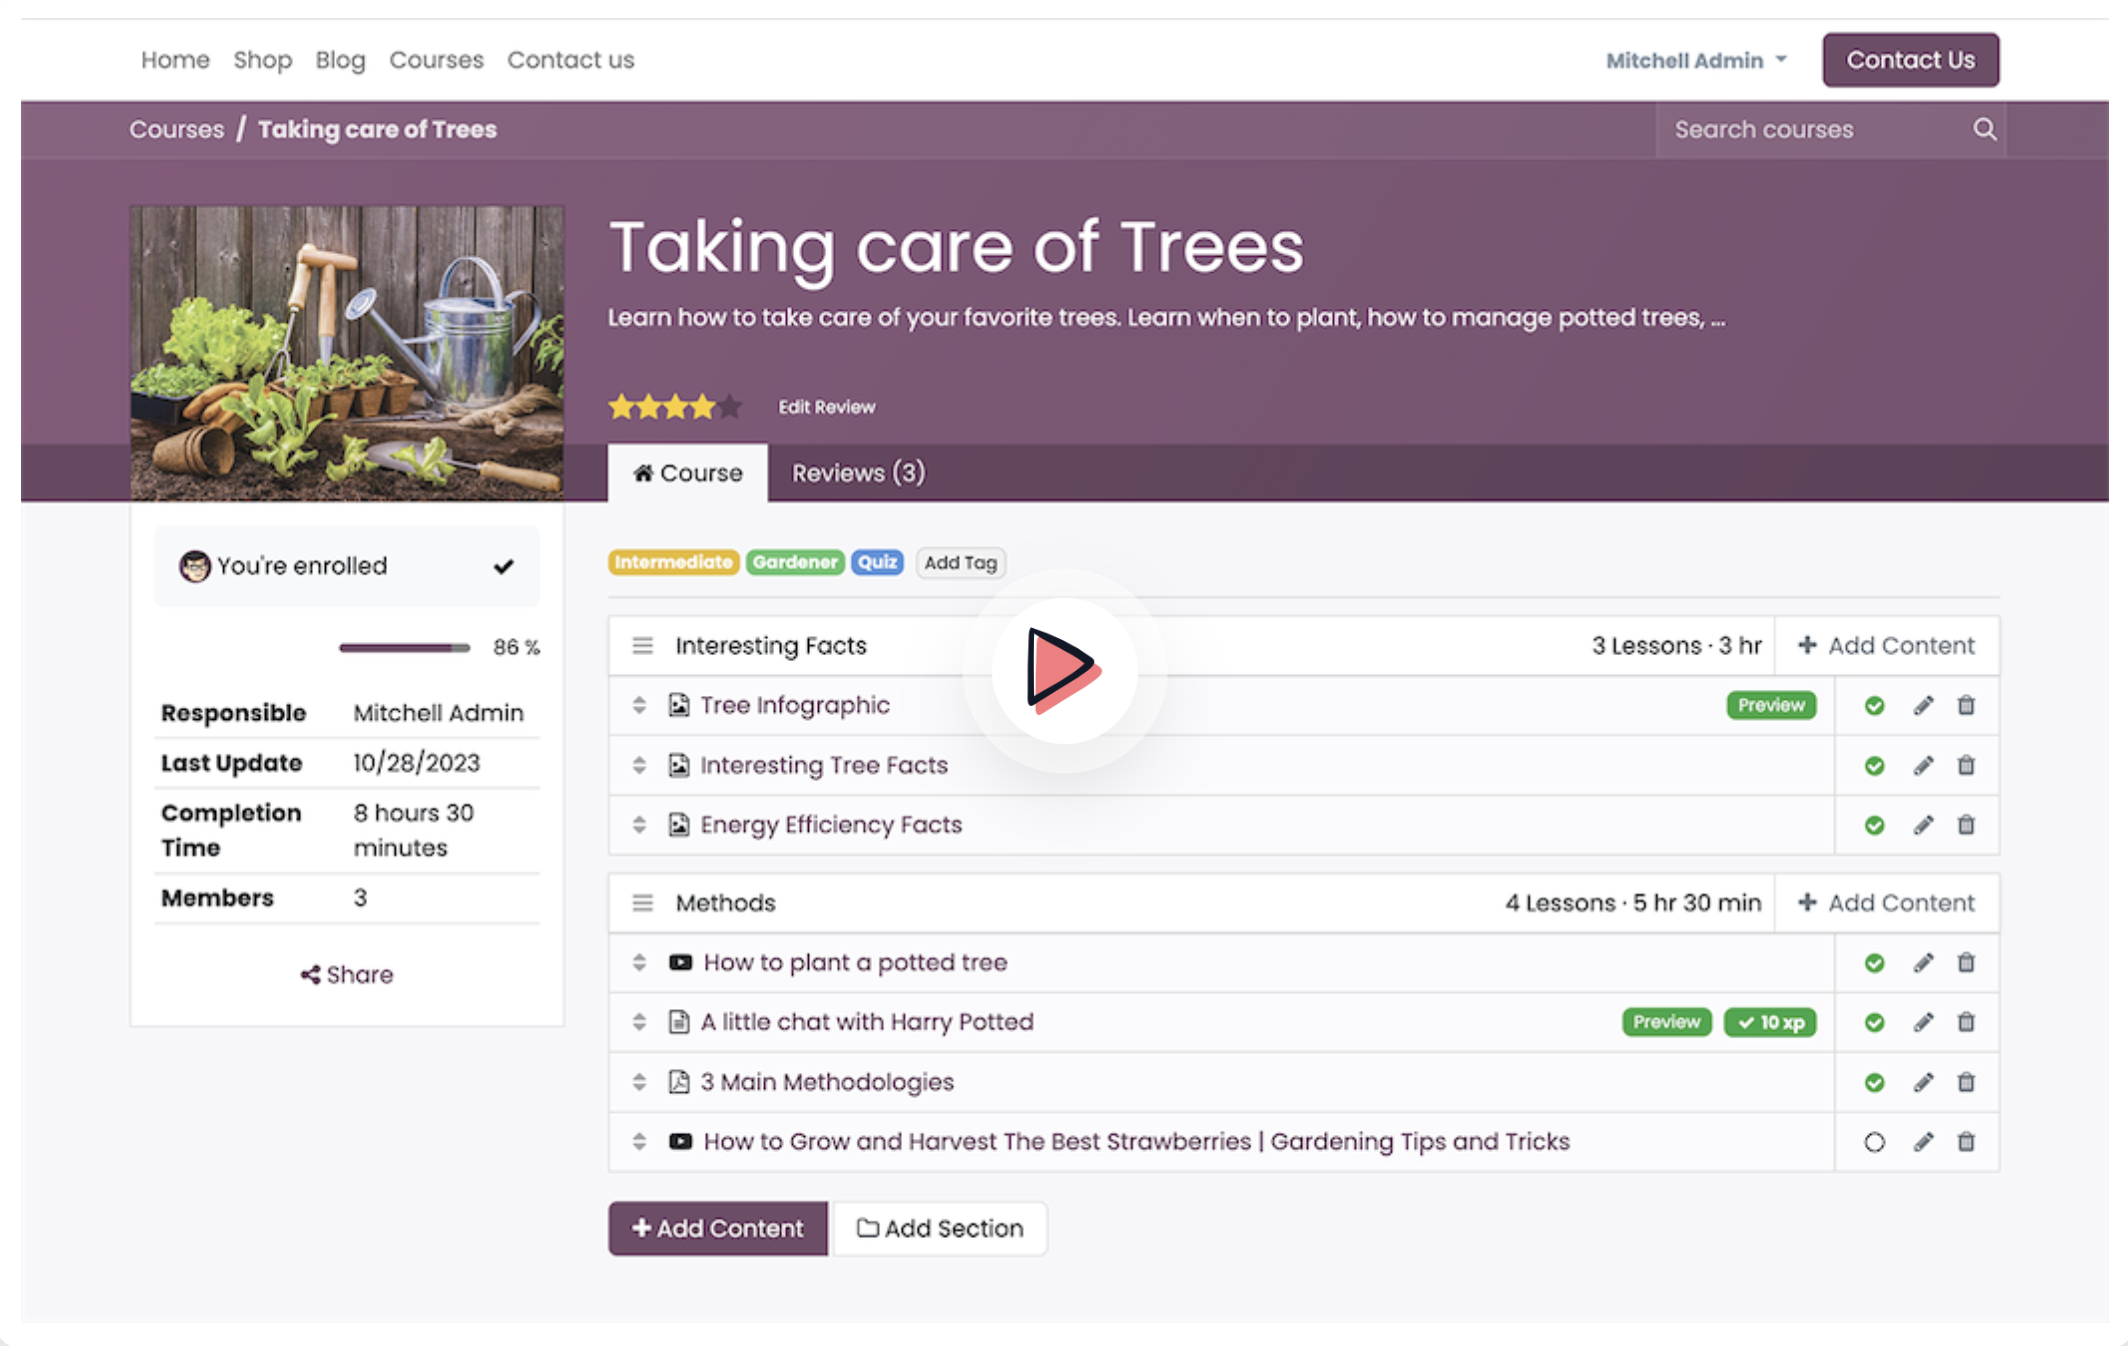Viewport: 2128px width, 1346px height.
Task: Click the blue Quiz tag badge
Action: coord(877,562)
